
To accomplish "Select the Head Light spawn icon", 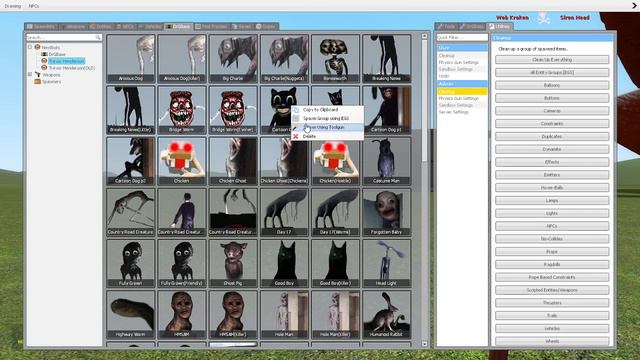I will [x=387, y=263].
